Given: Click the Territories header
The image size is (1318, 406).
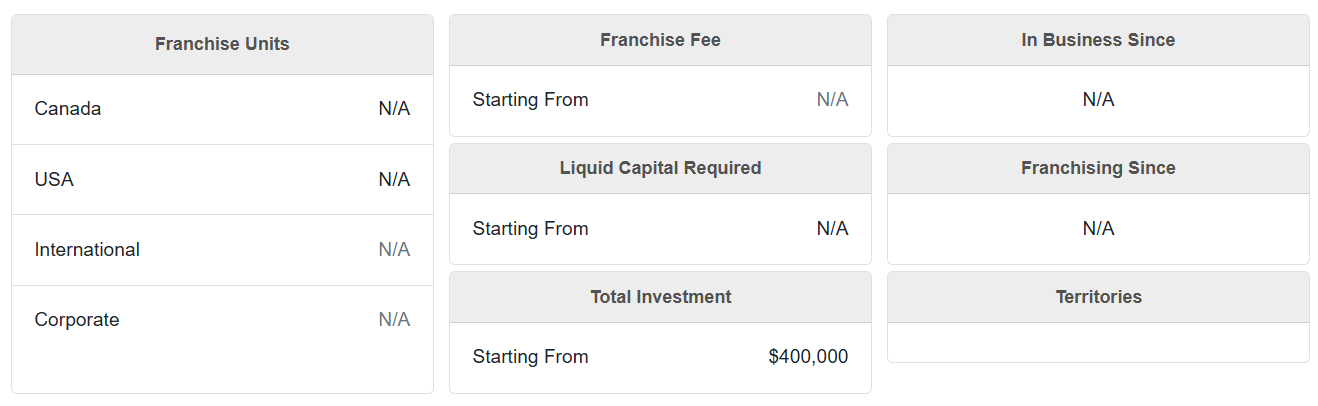Looking at the screenshot, I should (x=1098, y=297).
